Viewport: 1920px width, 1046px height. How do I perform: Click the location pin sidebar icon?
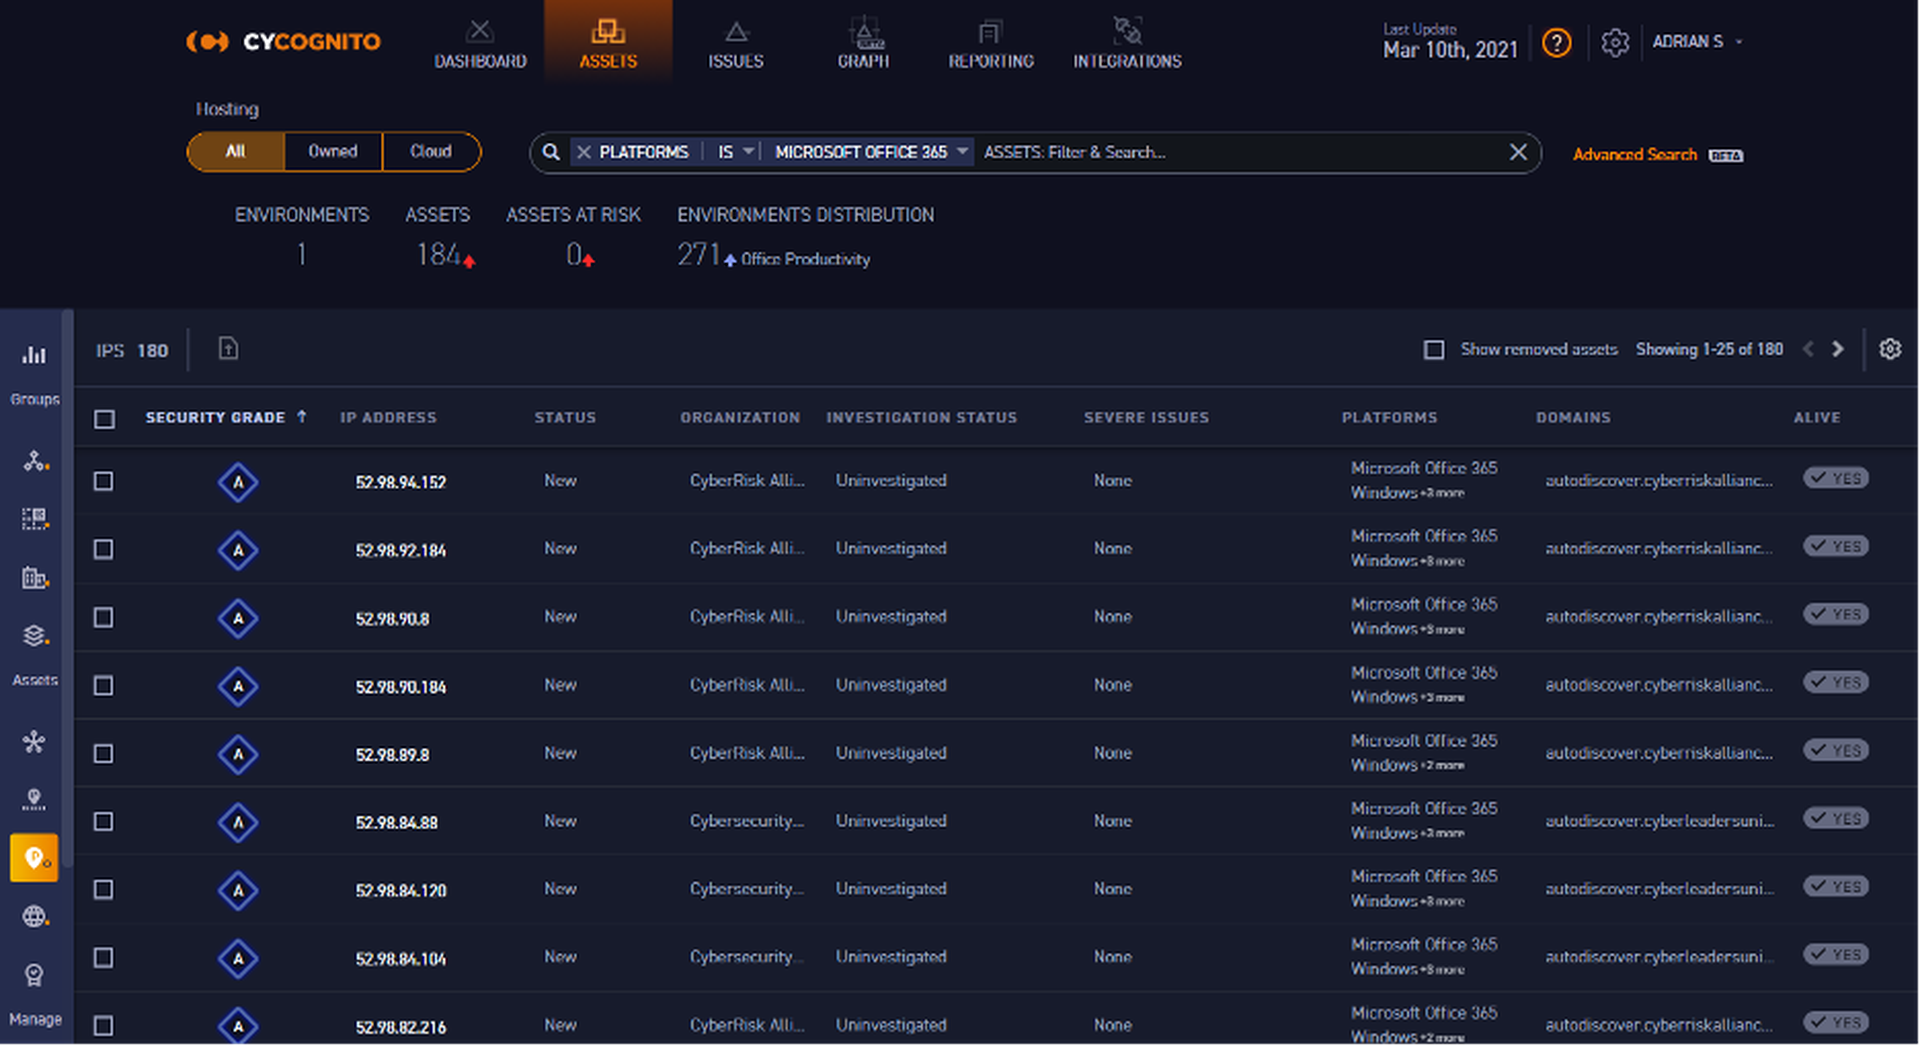pos(35,800)
